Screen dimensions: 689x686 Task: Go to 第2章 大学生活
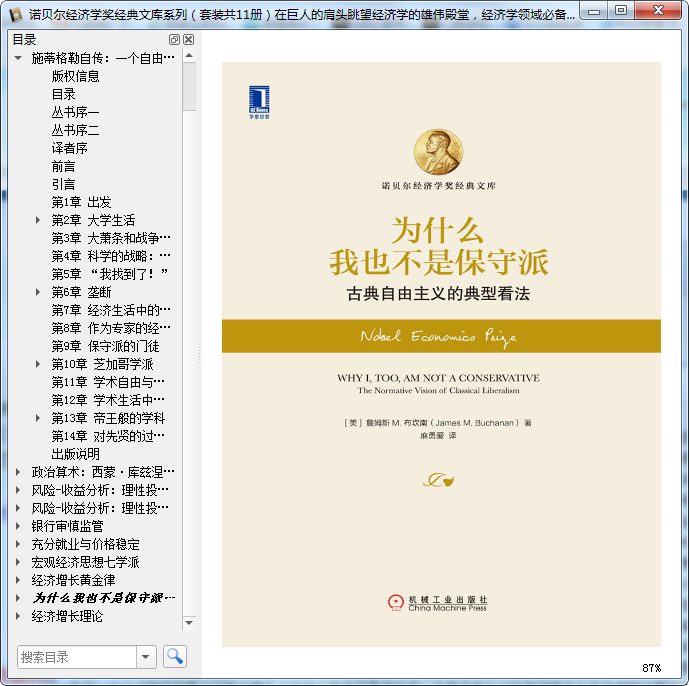(x=93, y=220)
